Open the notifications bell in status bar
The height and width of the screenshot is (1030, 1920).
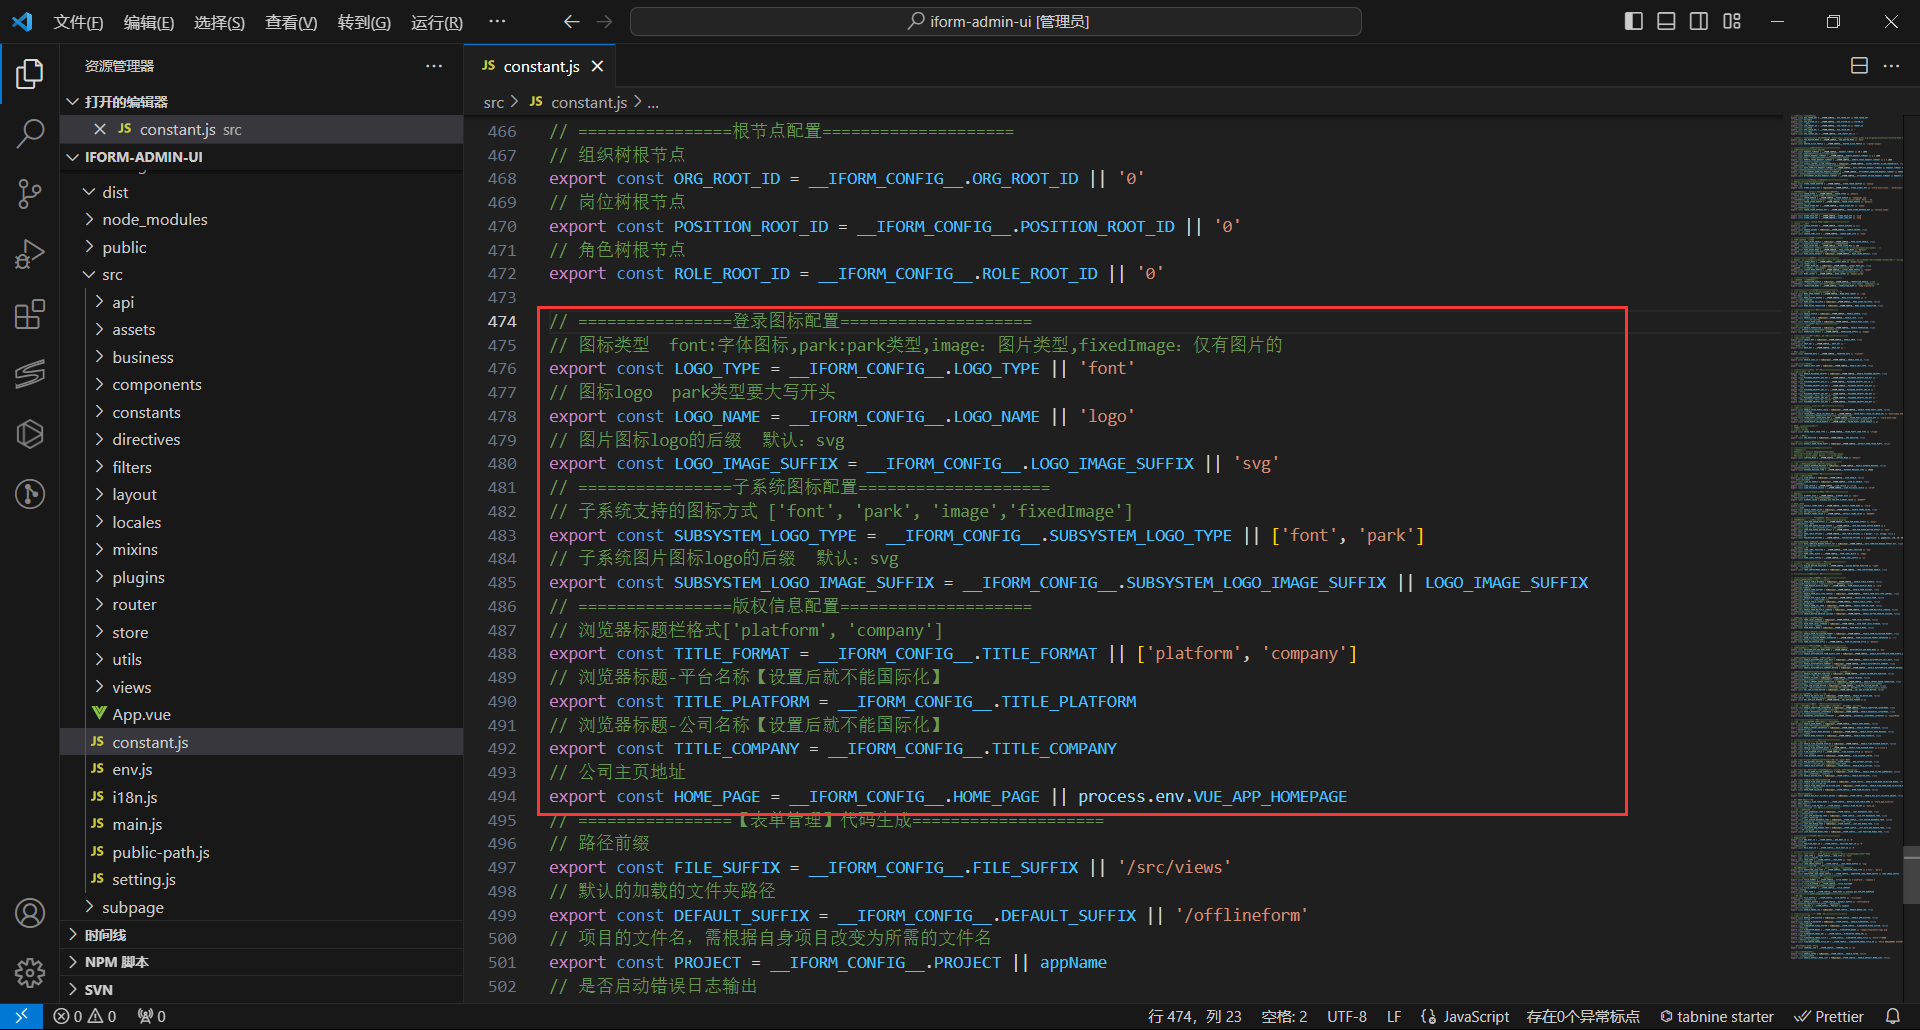coord(1892,1016)
